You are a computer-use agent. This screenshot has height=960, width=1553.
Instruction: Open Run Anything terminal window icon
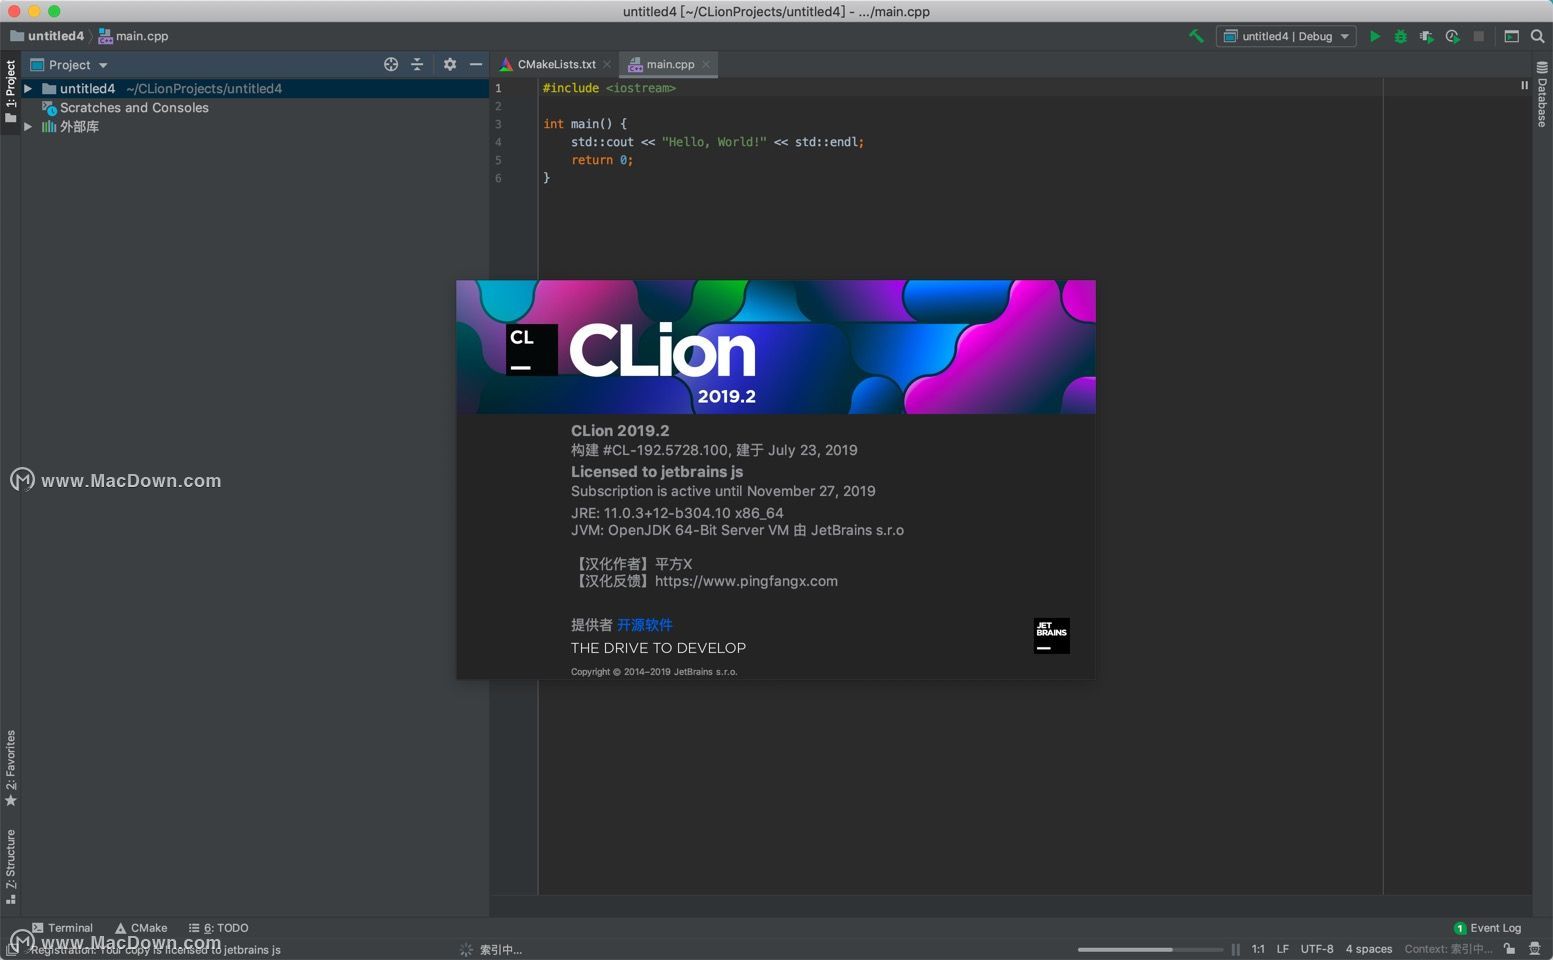click(x=1512, y=36)
